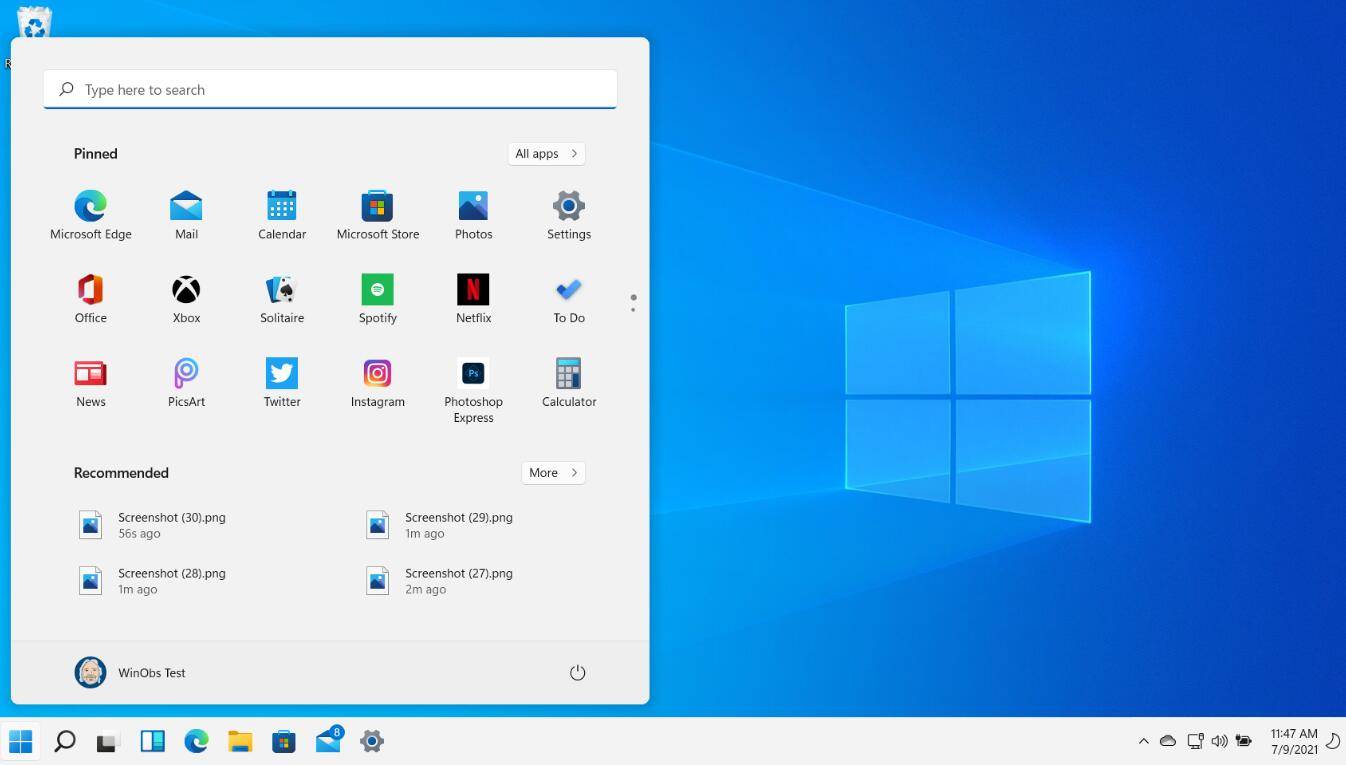Viewport: 1346px width, 765px height.
Task: Open Microsoft Store on taskbar
Action: point(284,741)
